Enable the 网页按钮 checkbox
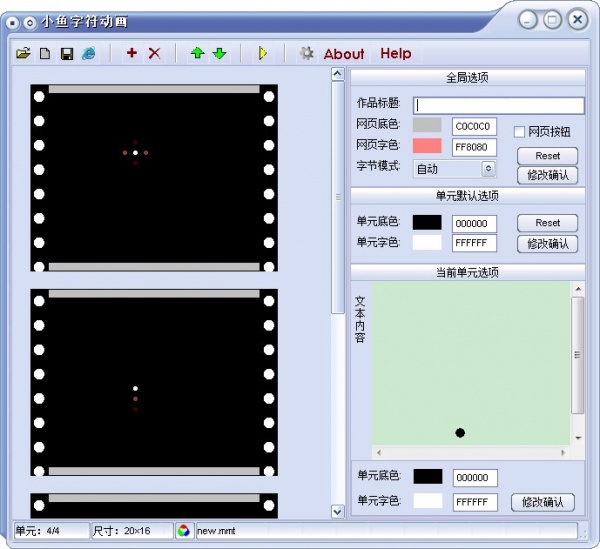 pyautogui.click(x=520, y=131)
